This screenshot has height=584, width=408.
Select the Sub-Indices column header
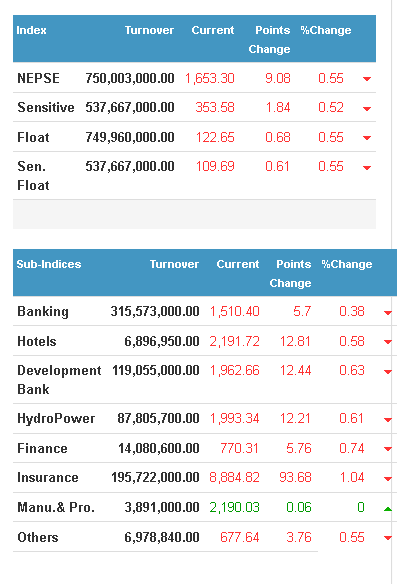49,264
